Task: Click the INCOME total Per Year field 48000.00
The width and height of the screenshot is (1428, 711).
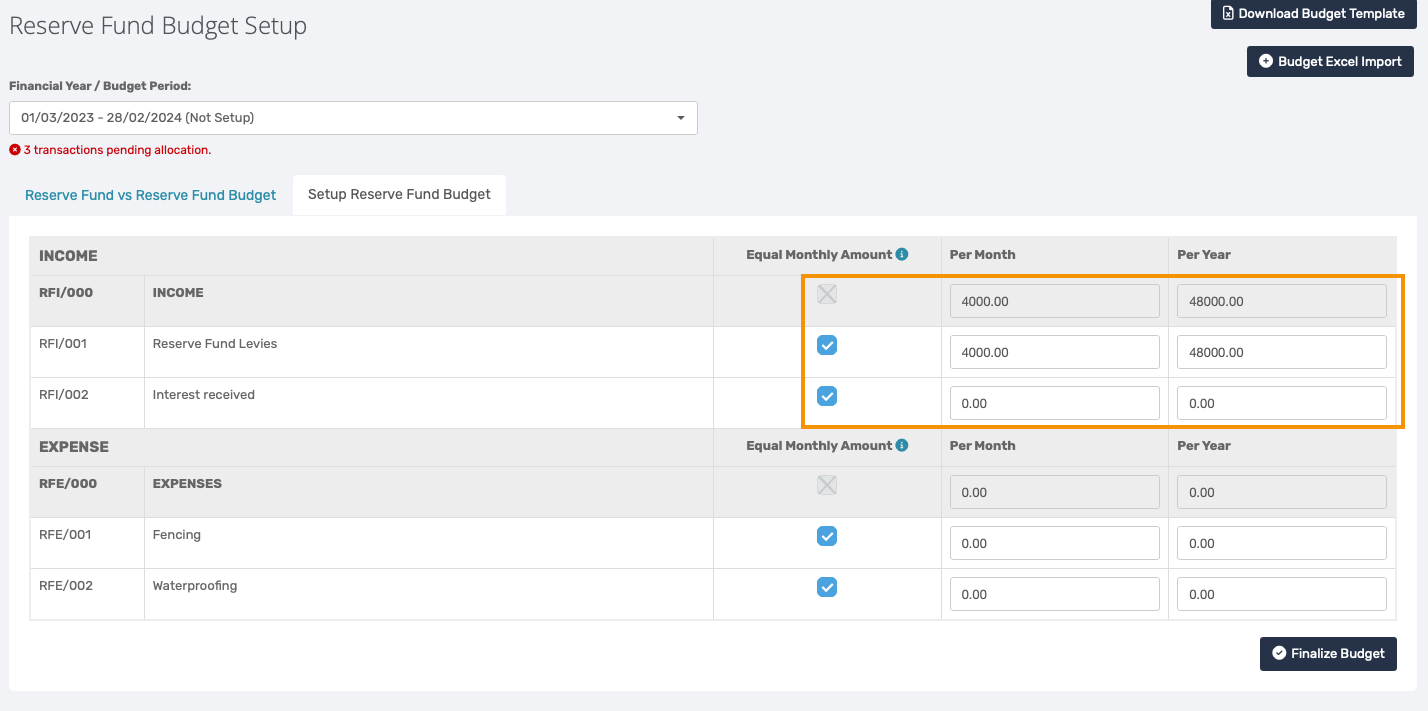Action: 1282,301
